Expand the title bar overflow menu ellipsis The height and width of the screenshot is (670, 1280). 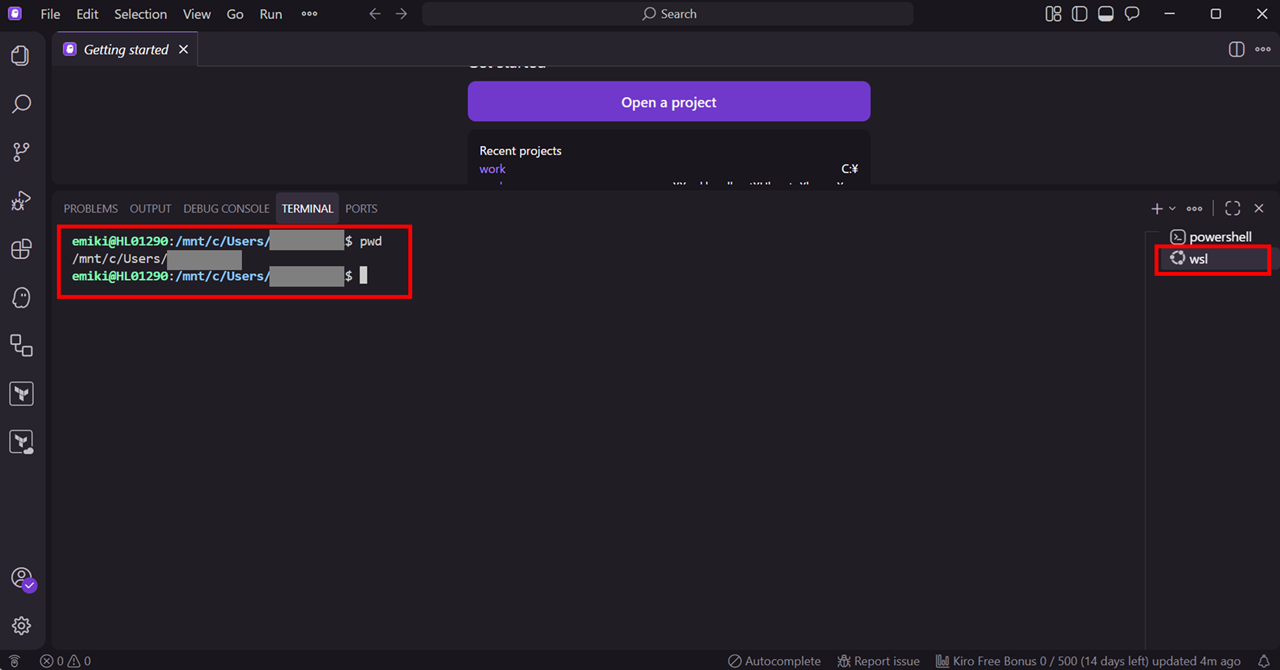pyautogui.click(x=309, y=14)
